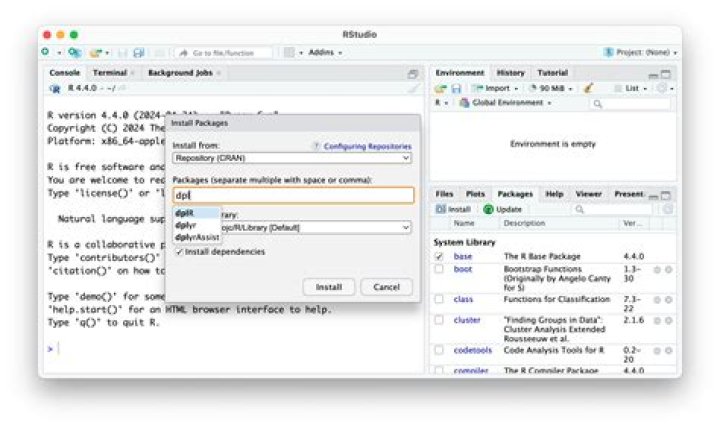Select dplyr from the autocomplete suggestions
Image resolution: width=720 pixels, height=428 pixels.
[x=197, y=225]
